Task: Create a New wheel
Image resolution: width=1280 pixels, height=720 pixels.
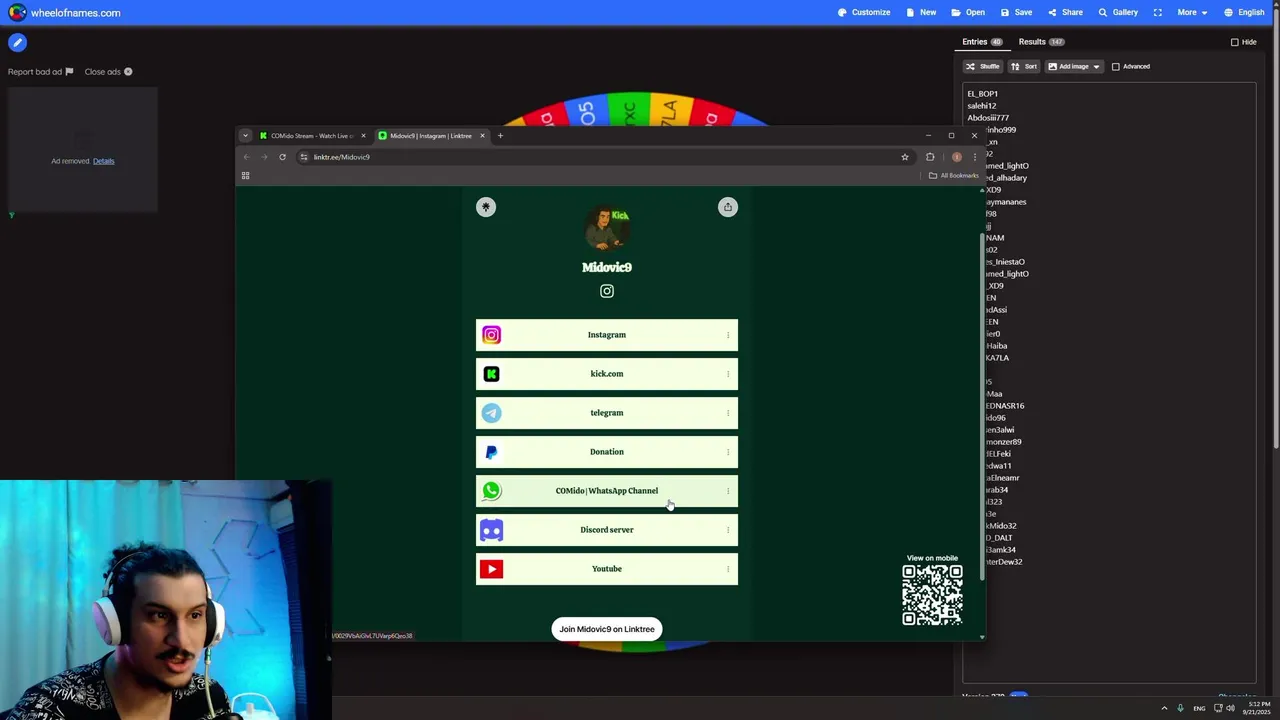Action: click(x=921, y=12)
